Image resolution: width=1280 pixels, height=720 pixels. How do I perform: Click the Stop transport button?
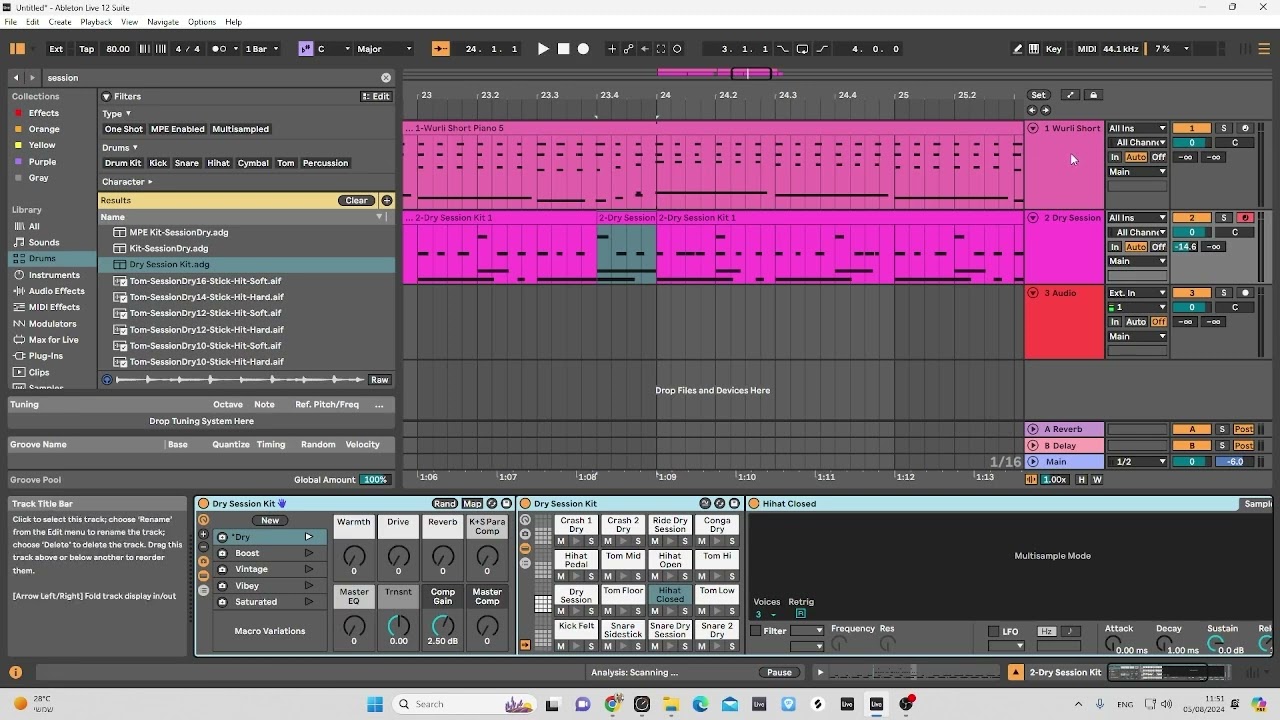(564, 49)
